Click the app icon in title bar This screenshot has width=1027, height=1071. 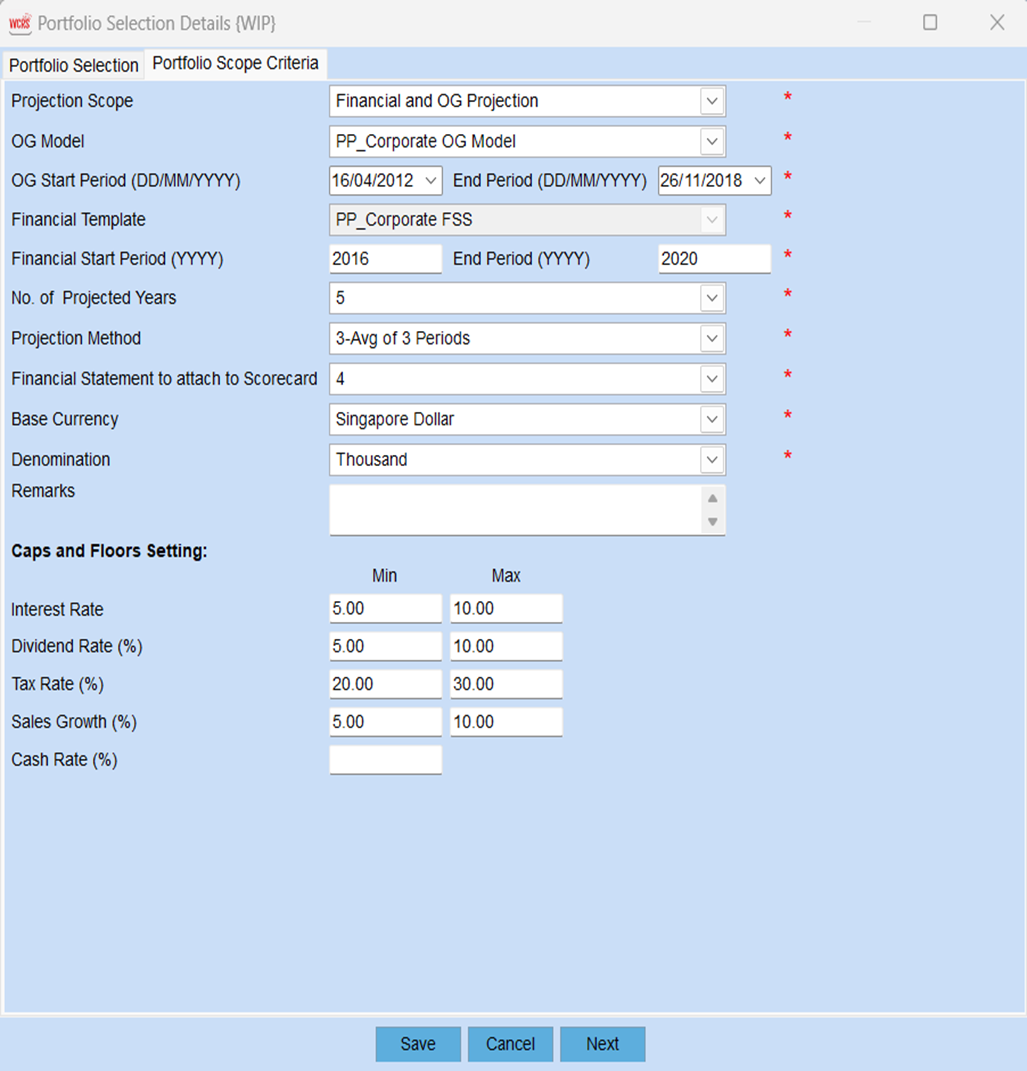[20, 23]
